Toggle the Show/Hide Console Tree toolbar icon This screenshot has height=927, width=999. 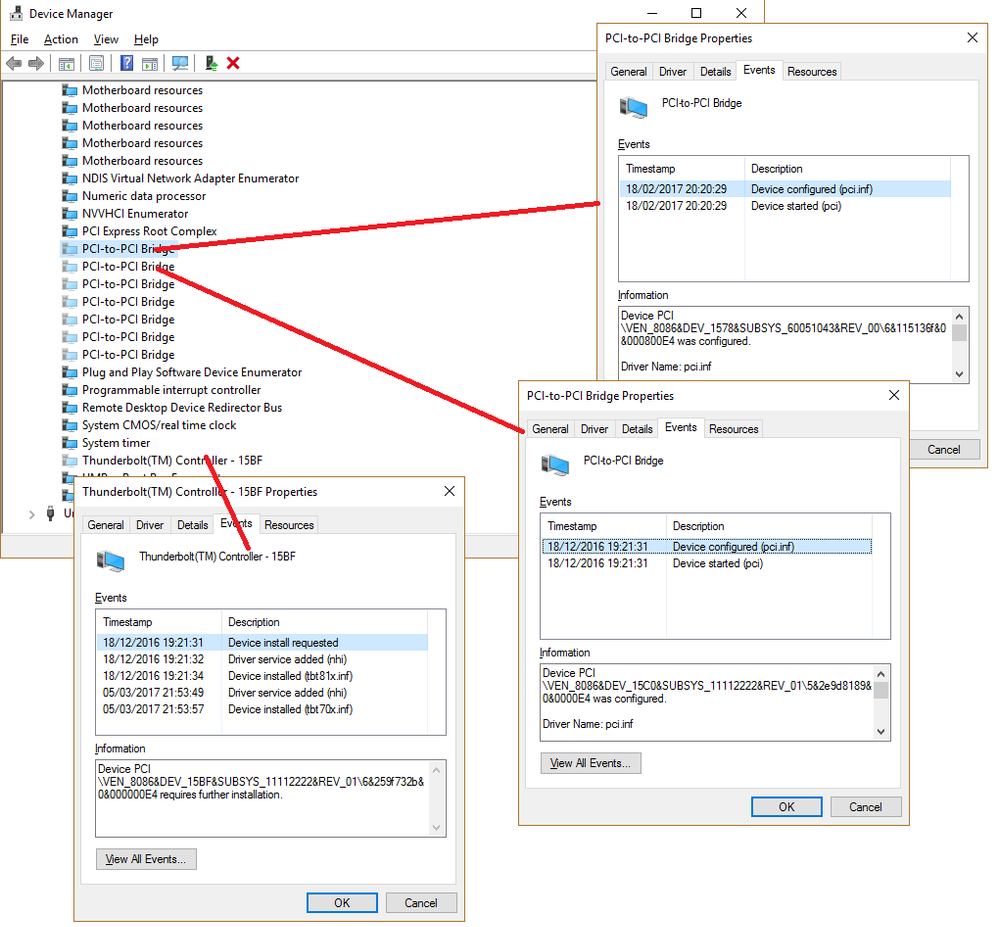pos(66,63)
